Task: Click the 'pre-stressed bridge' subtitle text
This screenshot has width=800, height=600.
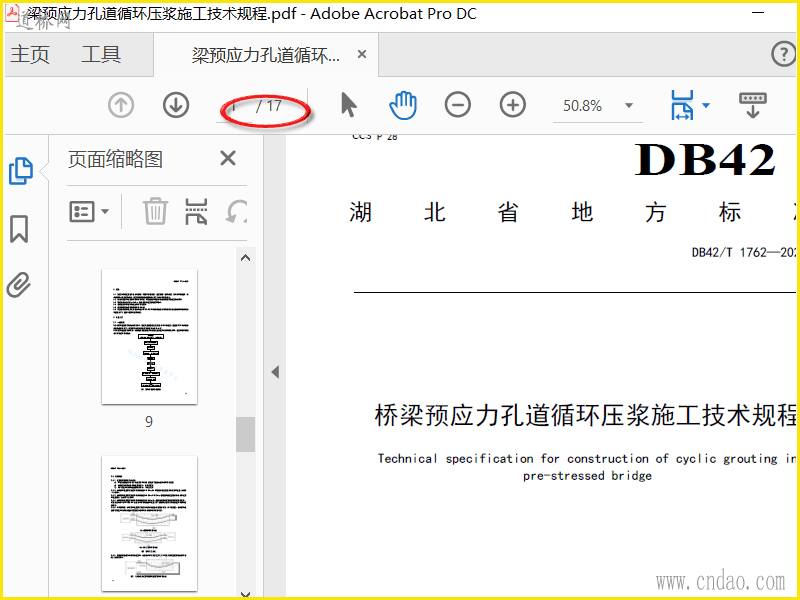Action: tap(587, 476)
